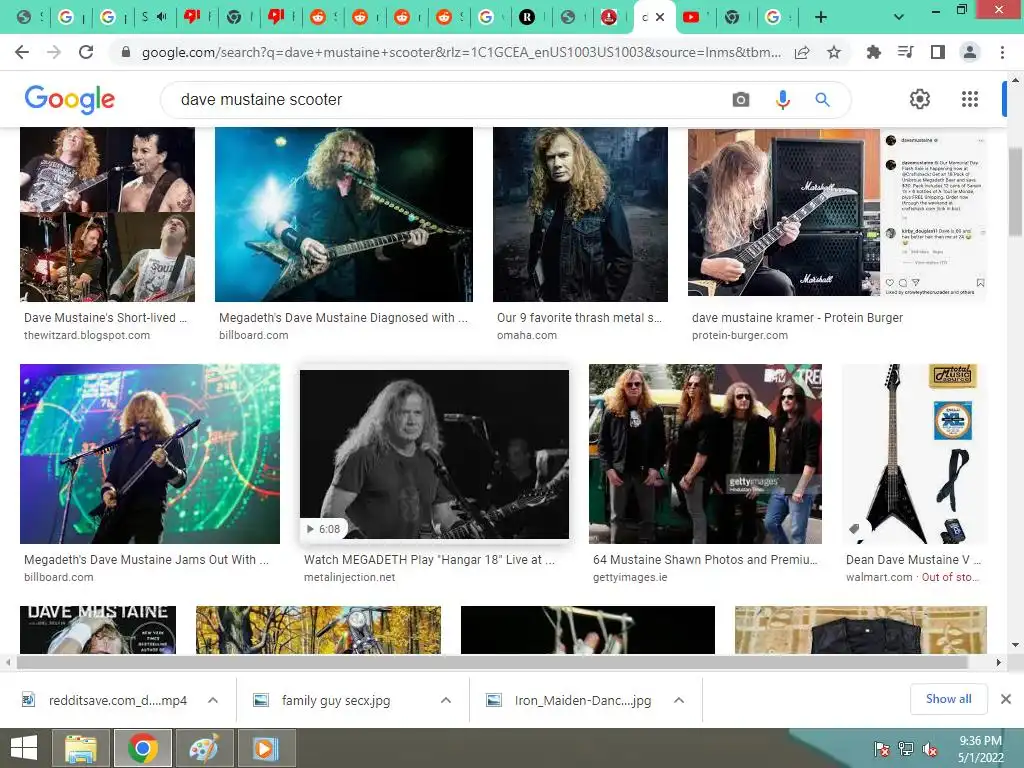Open the Google apps grid

(x=970, y=99)
